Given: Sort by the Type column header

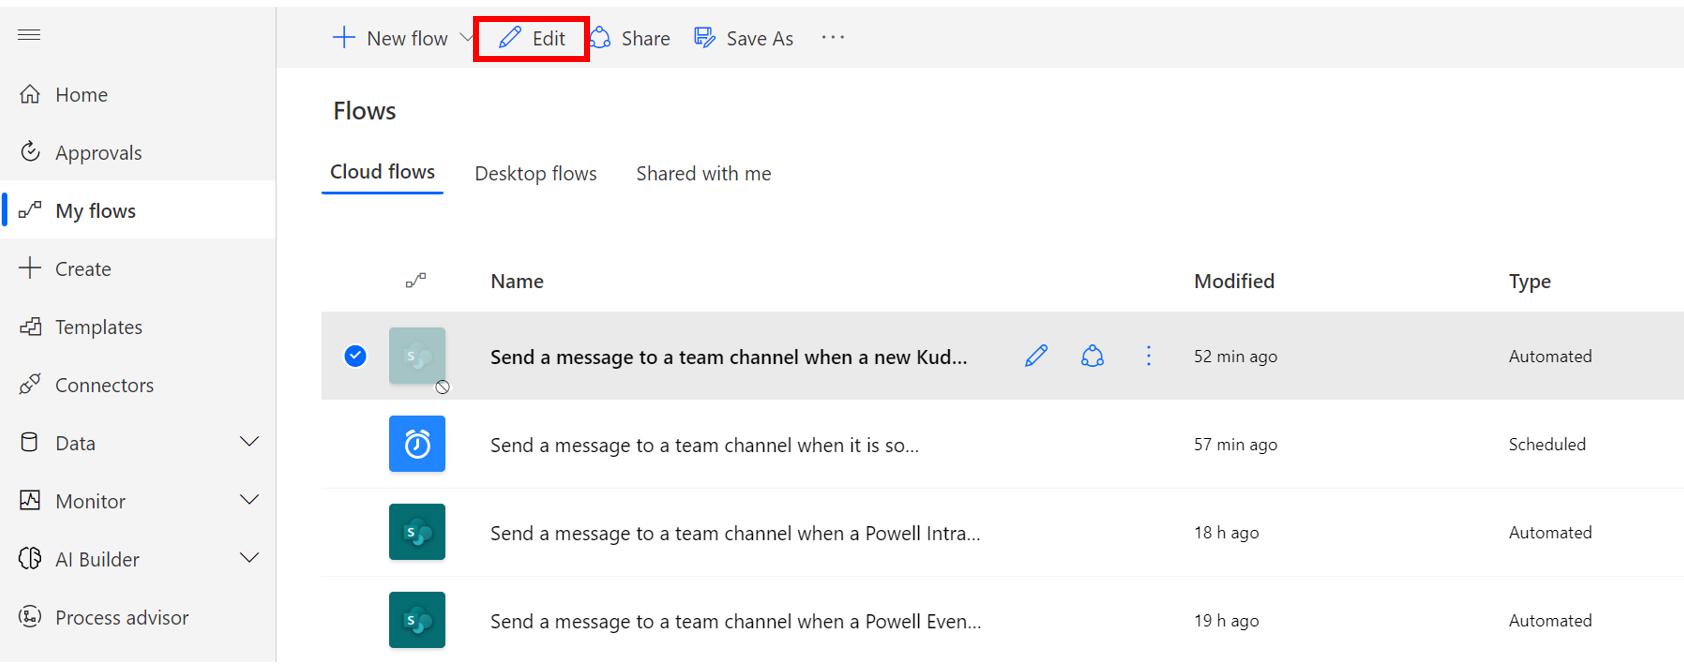Looking at the screenshot, I should [1529, 282].
